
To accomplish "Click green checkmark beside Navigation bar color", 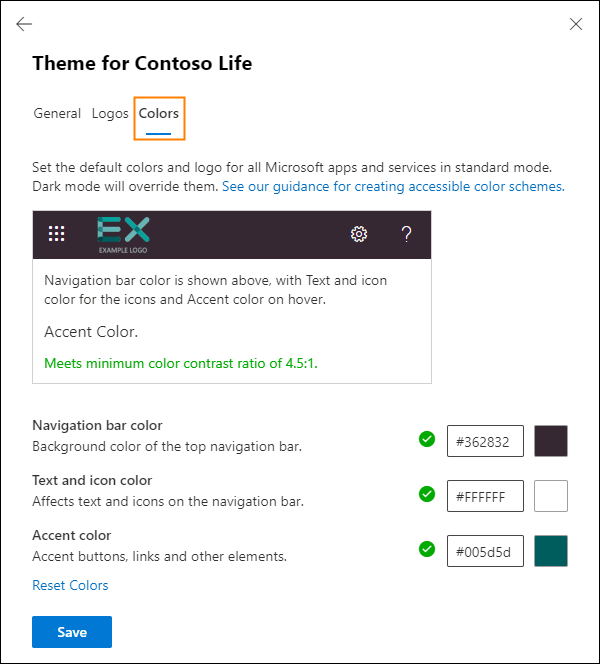I will tap(427, 439).
